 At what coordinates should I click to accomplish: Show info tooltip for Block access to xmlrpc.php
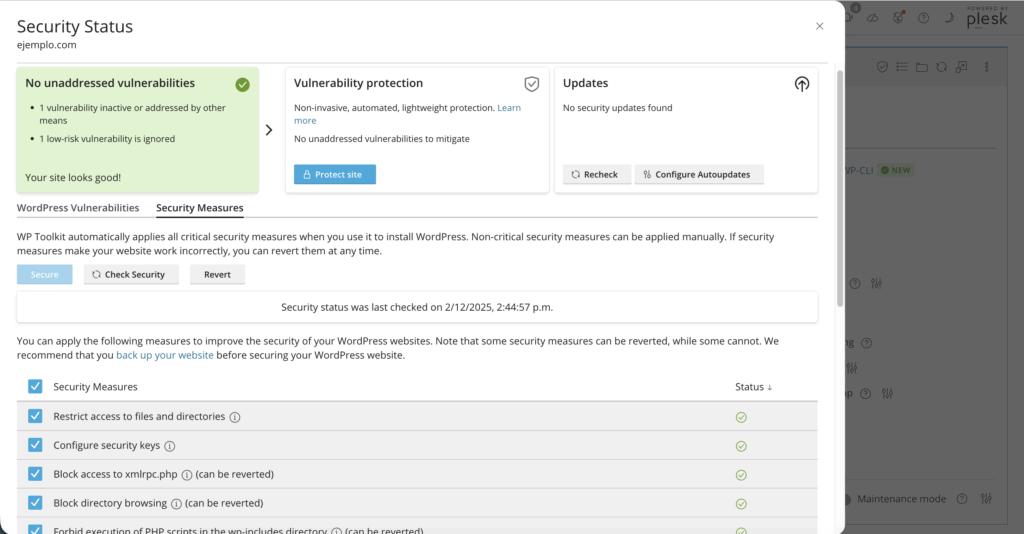187,475
